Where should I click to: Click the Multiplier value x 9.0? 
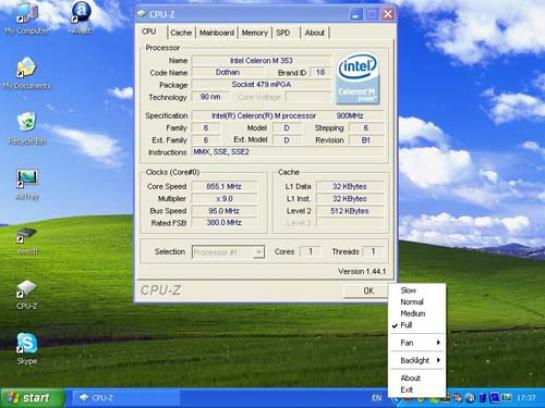(x=224, y=199)
